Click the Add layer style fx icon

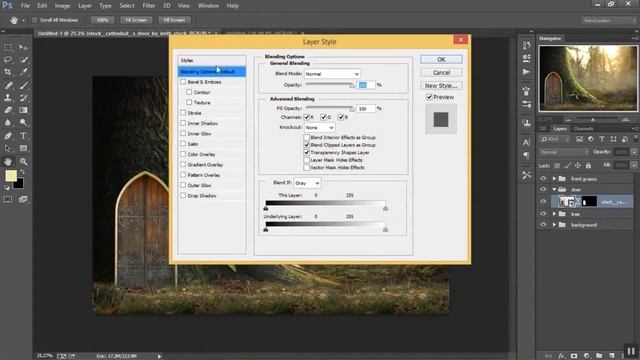pos(561,356)
